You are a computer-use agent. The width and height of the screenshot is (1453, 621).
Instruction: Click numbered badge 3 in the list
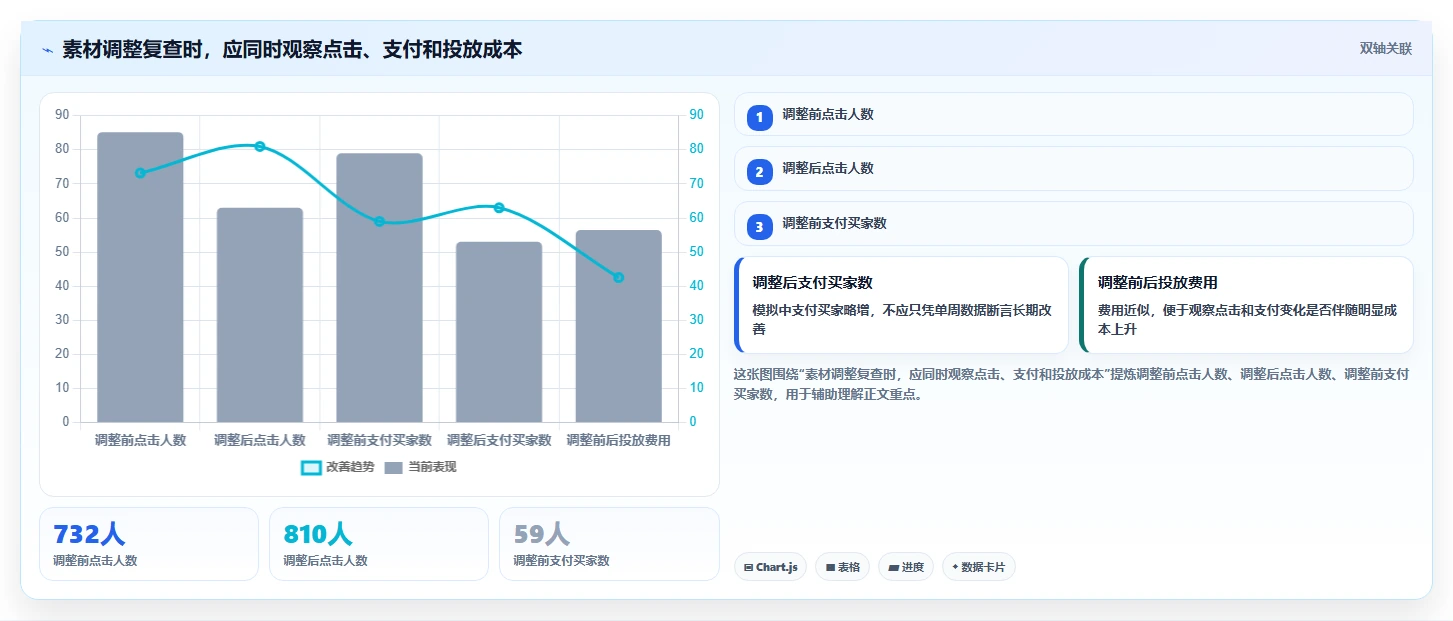point(759,227)
